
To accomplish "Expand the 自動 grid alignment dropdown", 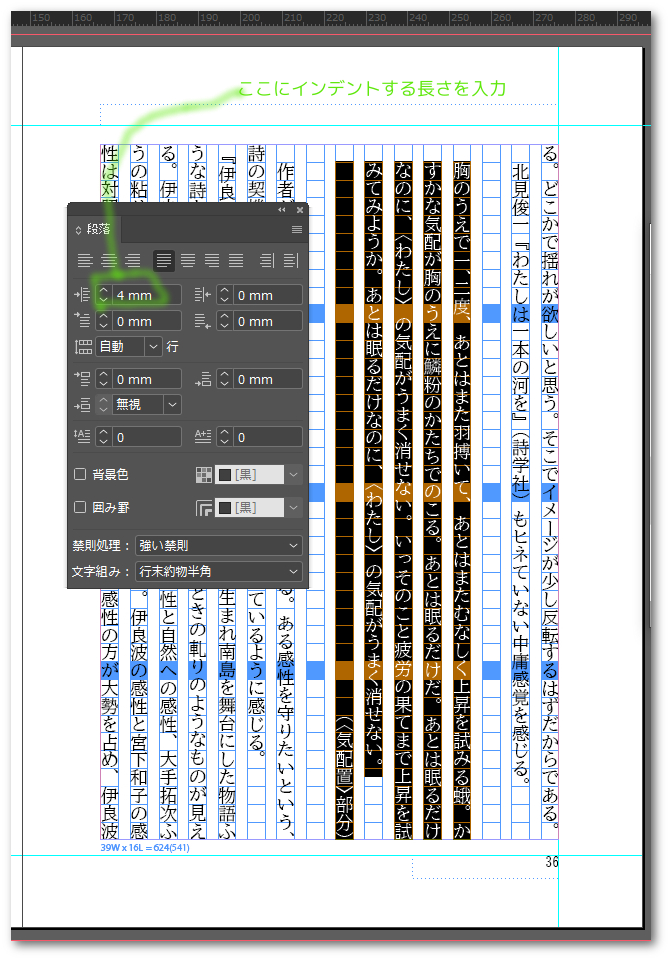I will (x=152, y=347).
